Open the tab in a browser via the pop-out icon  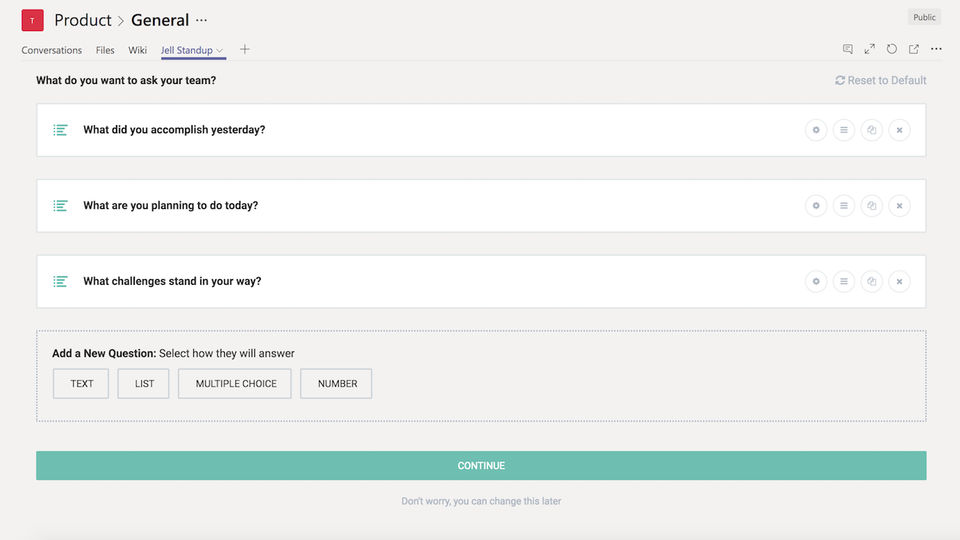click(914, 49)
